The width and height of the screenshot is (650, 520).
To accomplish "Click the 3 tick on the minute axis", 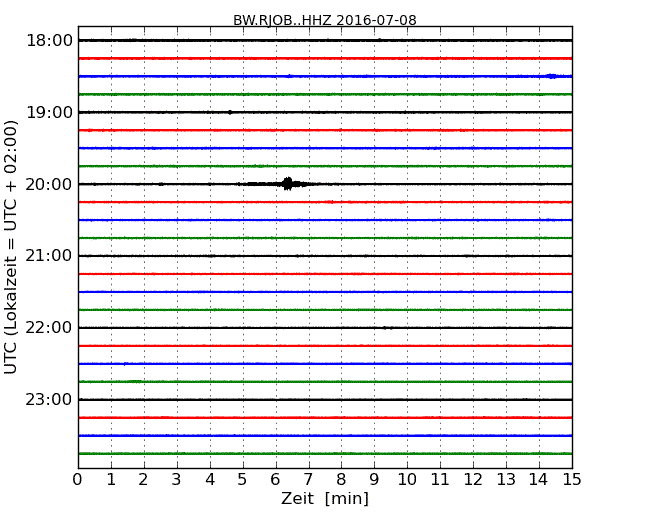I will tap(177, 479).
